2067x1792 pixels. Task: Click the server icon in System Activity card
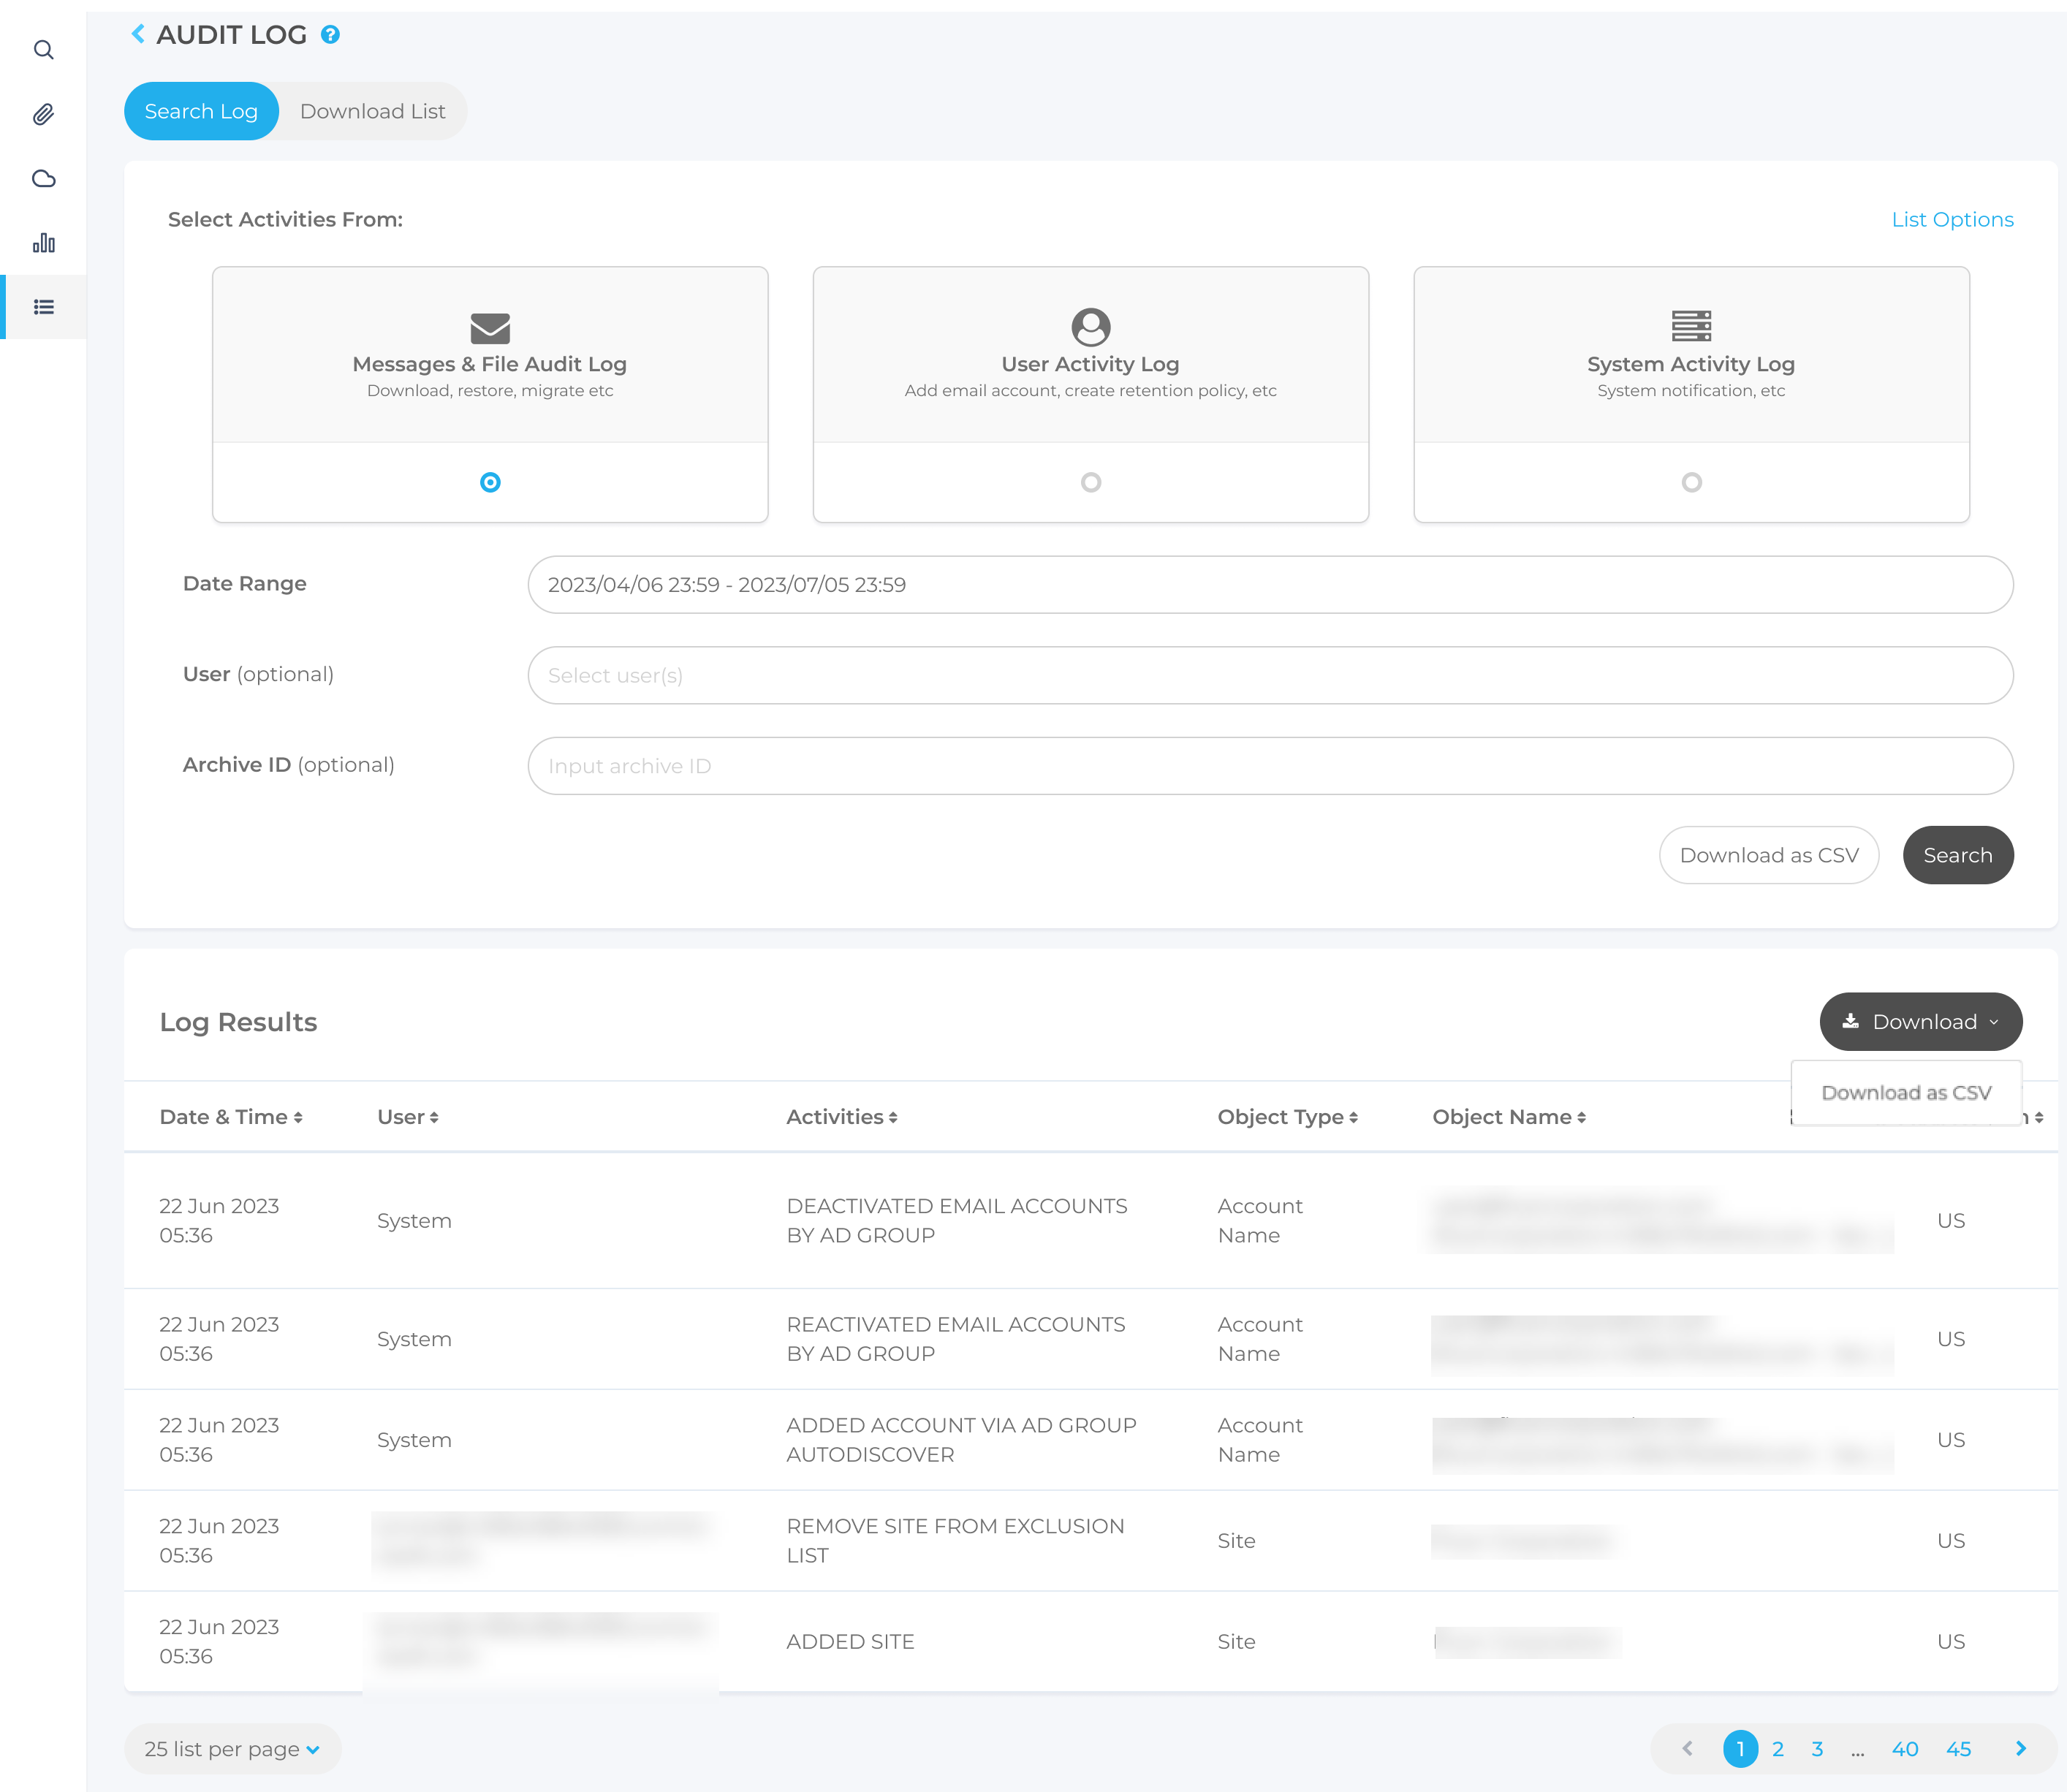(x=1691, y=326)
